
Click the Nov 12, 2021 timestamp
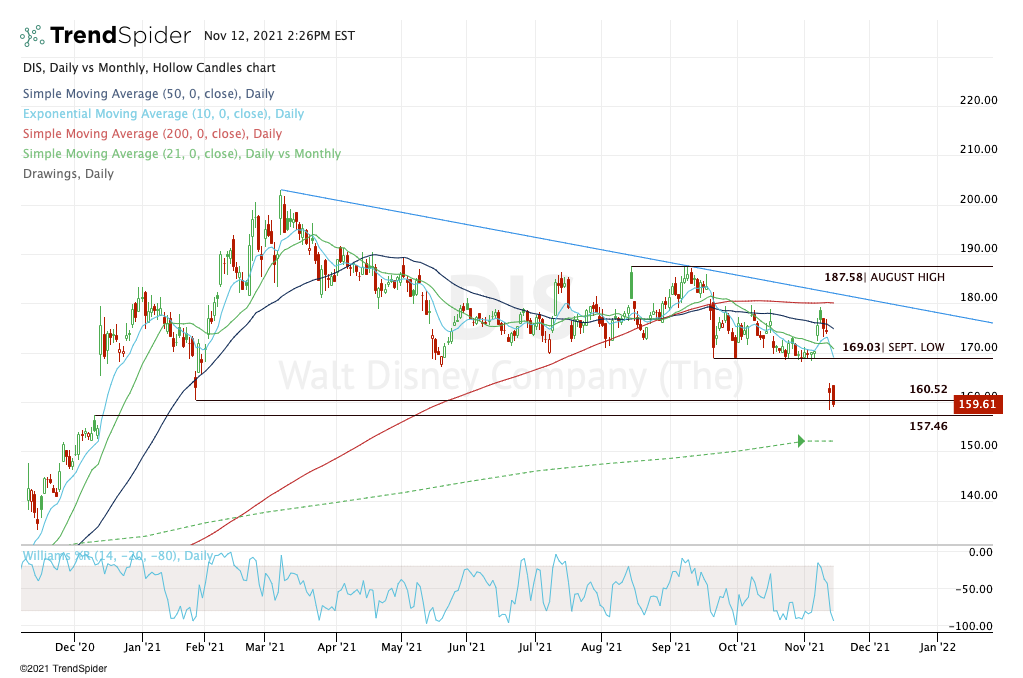pos(275,36)
